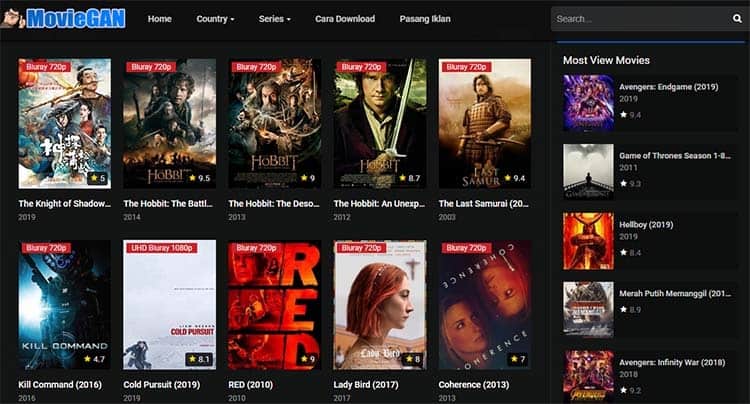This screenshot has width=750, height=404.
Task: Open Coherence poster
Action: point(485,305)
